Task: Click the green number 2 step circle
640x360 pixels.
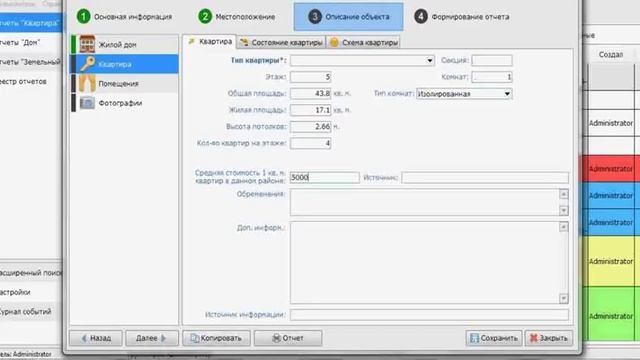Action: coord(204,17)
